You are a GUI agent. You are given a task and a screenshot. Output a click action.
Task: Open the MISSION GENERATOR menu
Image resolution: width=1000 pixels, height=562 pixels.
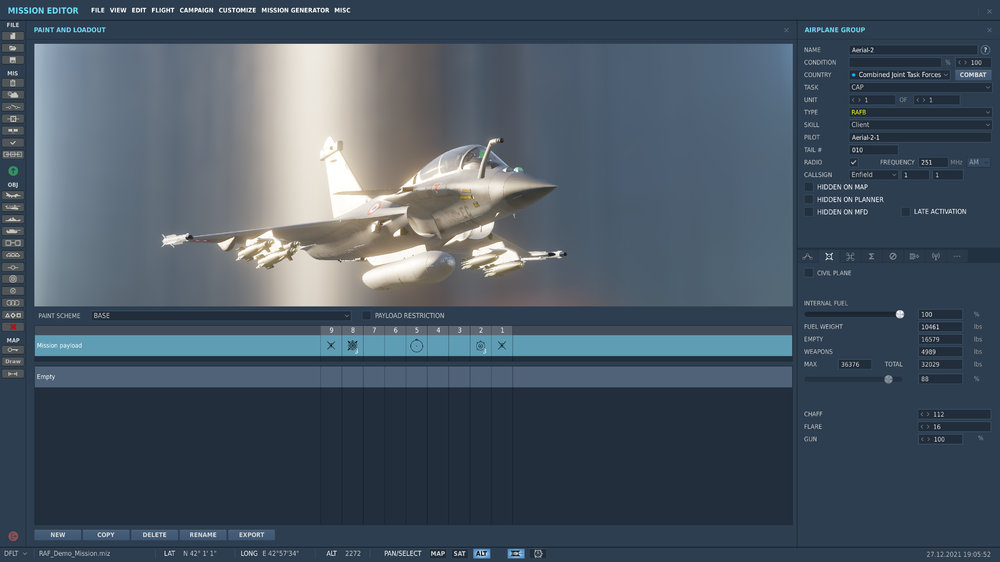pos(295,10)
